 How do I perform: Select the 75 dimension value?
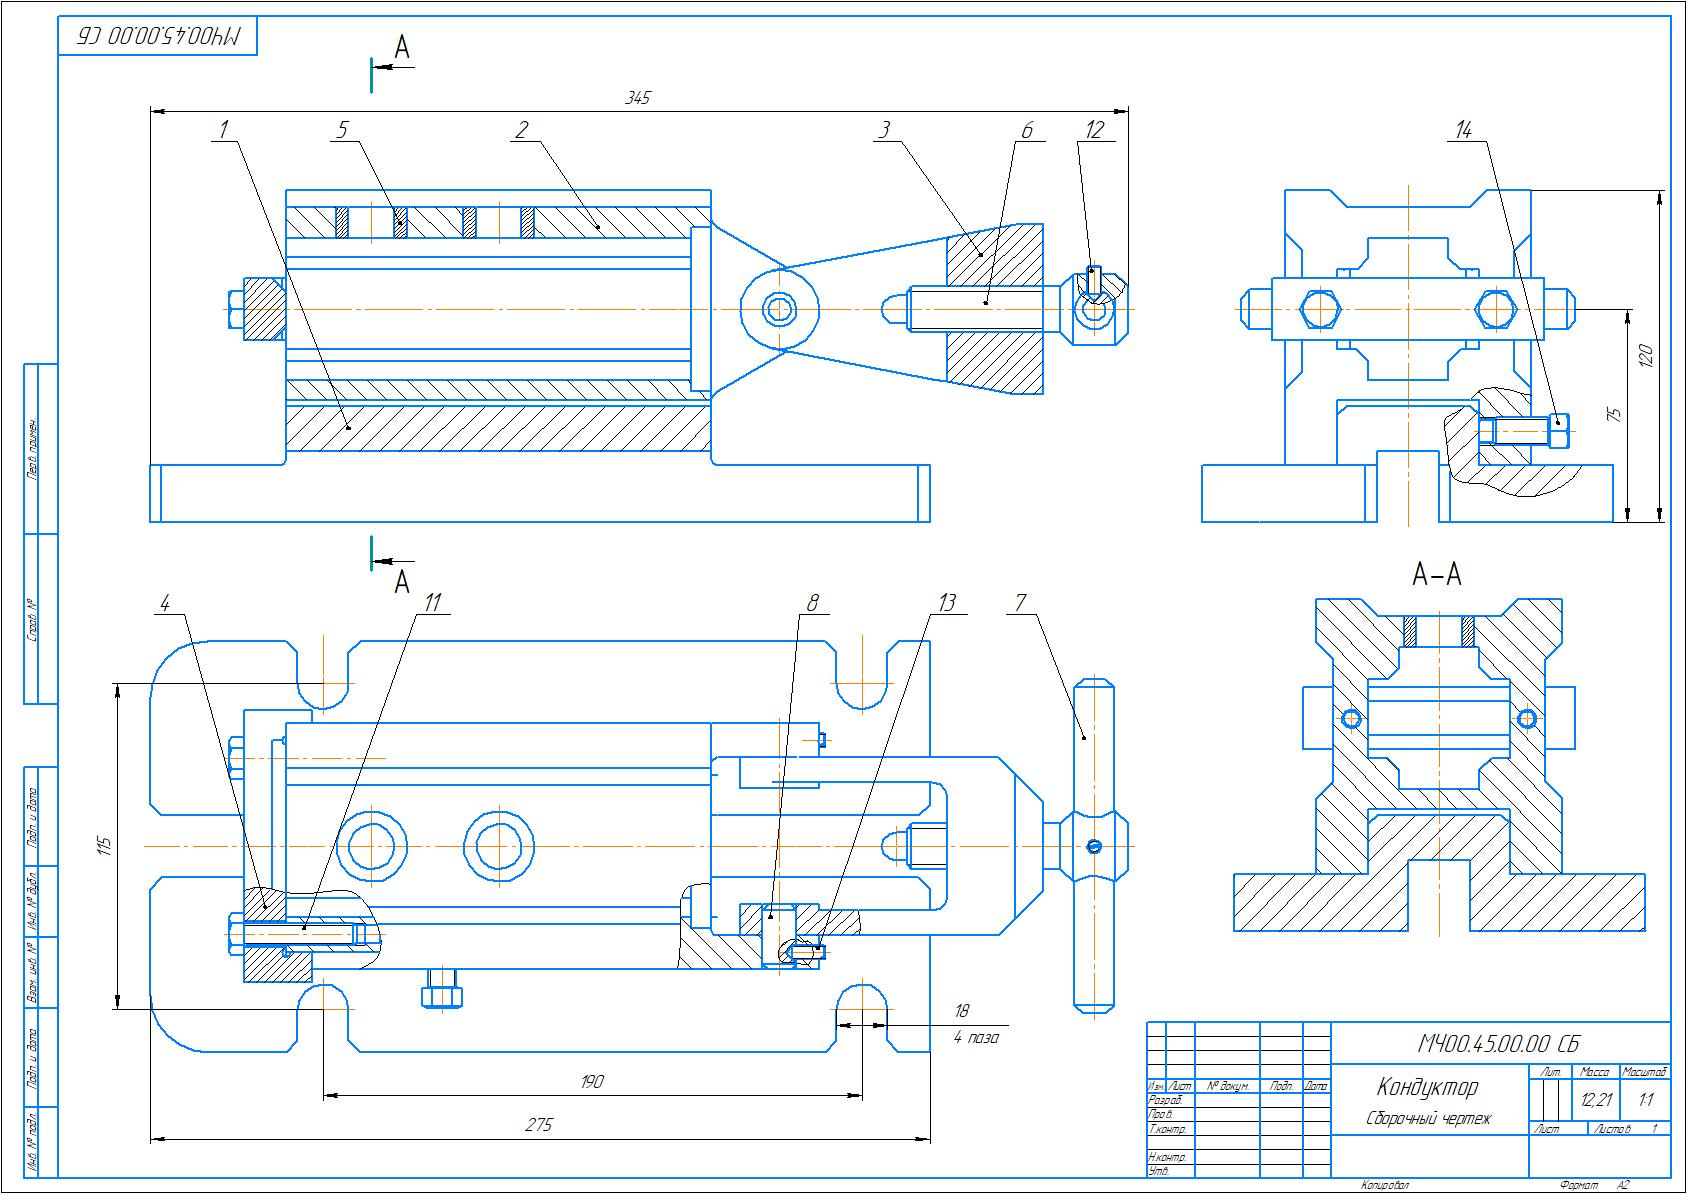[x=1612, y=414]
